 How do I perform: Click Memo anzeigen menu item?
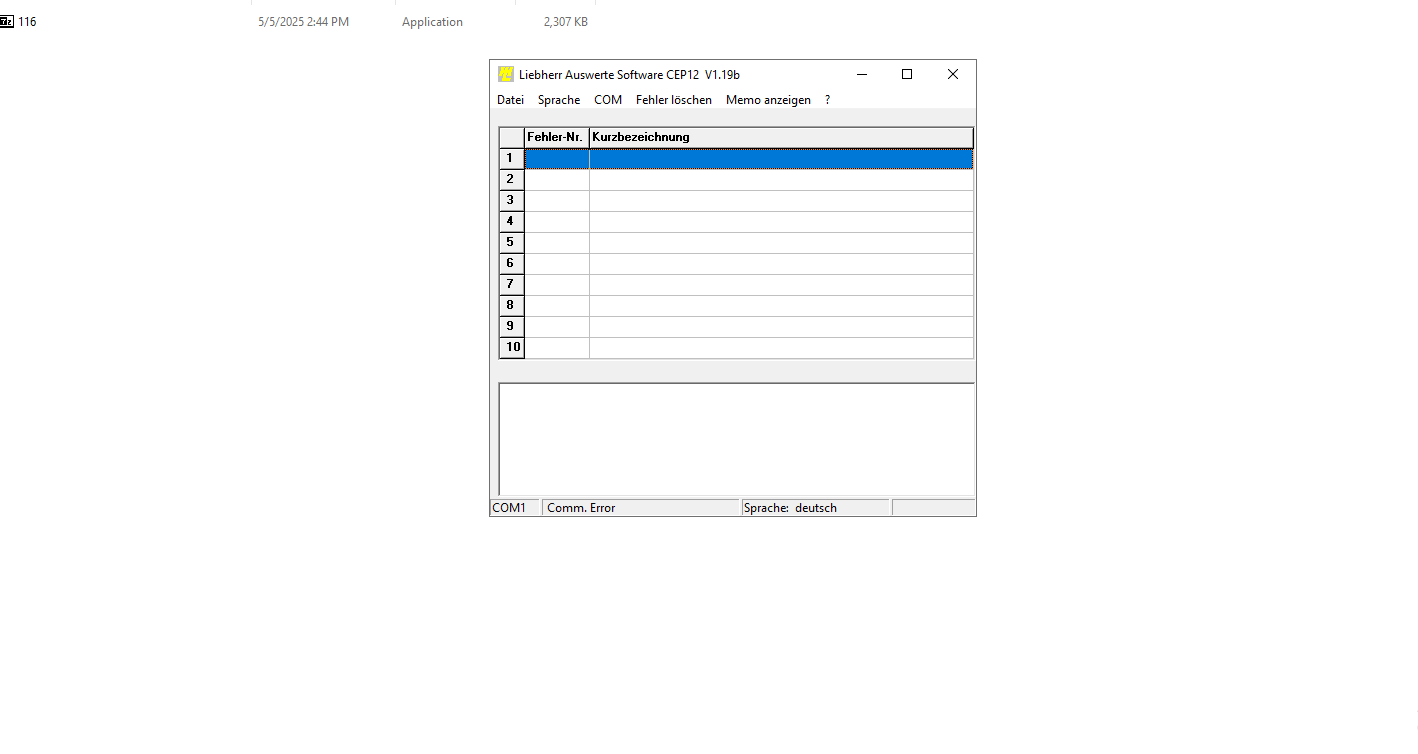768,100
